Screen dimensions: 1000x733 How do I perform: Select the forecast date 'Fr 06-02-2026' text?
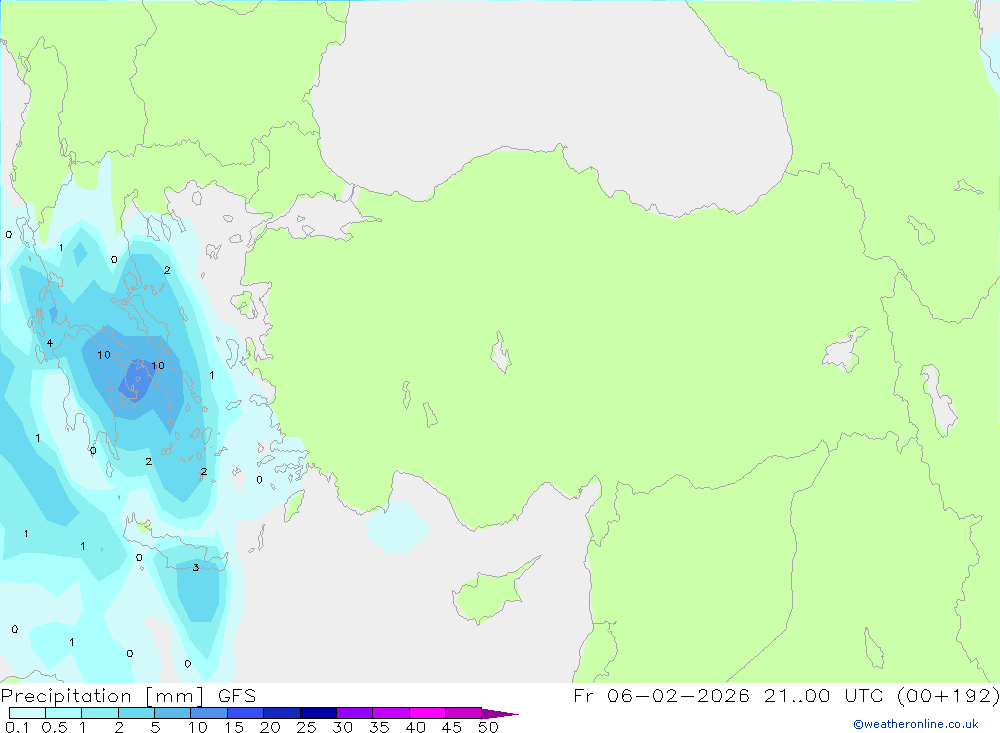pos(661,695)
